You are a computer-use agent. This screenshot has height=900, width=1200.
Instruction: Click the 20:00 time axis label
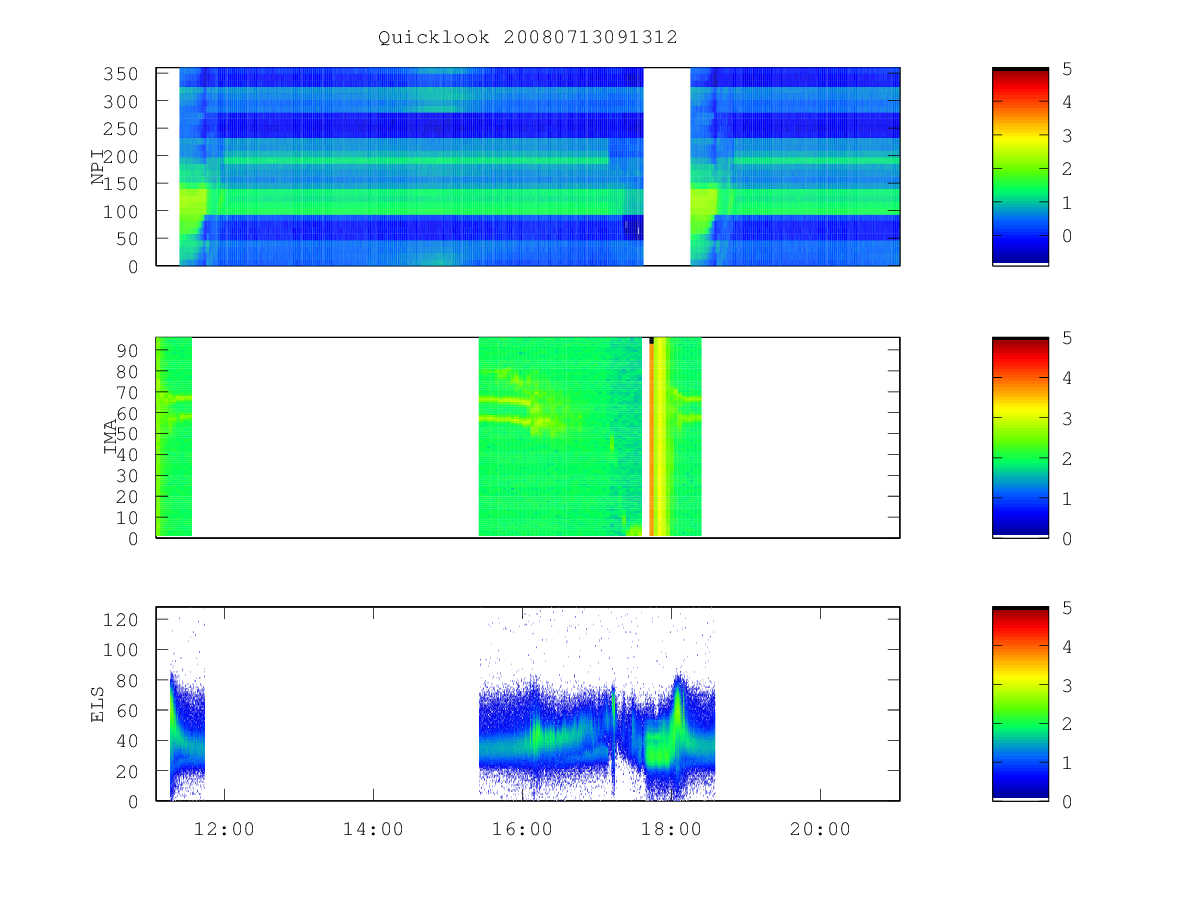[820, 829]
